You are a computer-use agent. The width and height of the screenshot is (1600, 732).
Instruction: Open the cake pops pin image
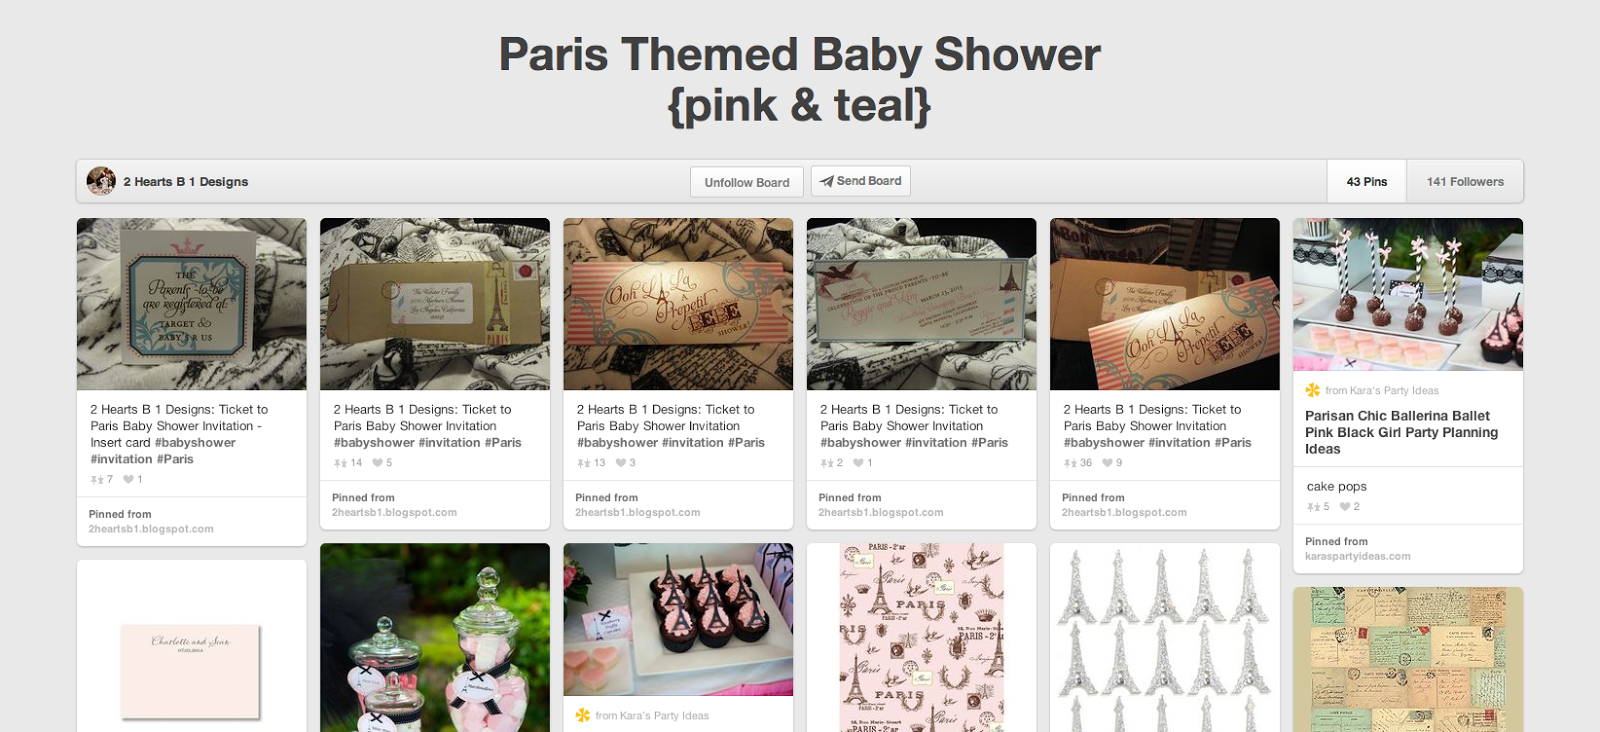1408,295
